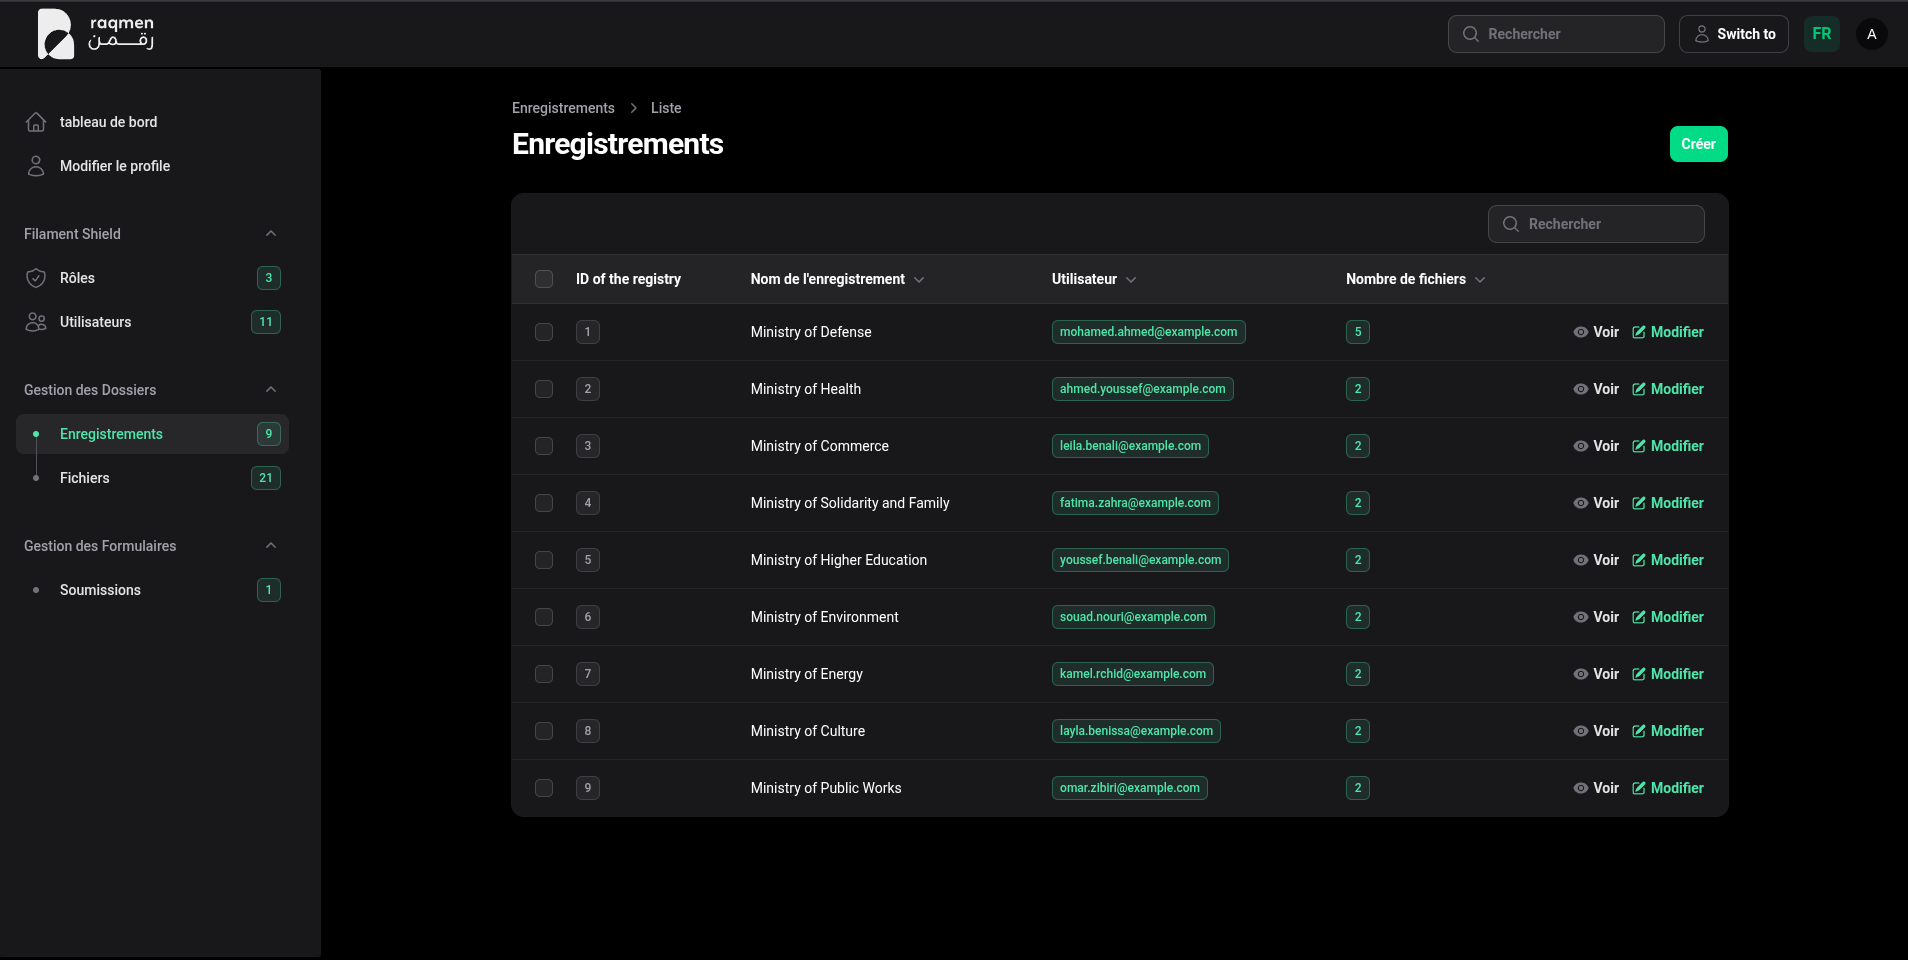
Task: Click the shield icon next to Rôles
Action: [x=36, y=278]
